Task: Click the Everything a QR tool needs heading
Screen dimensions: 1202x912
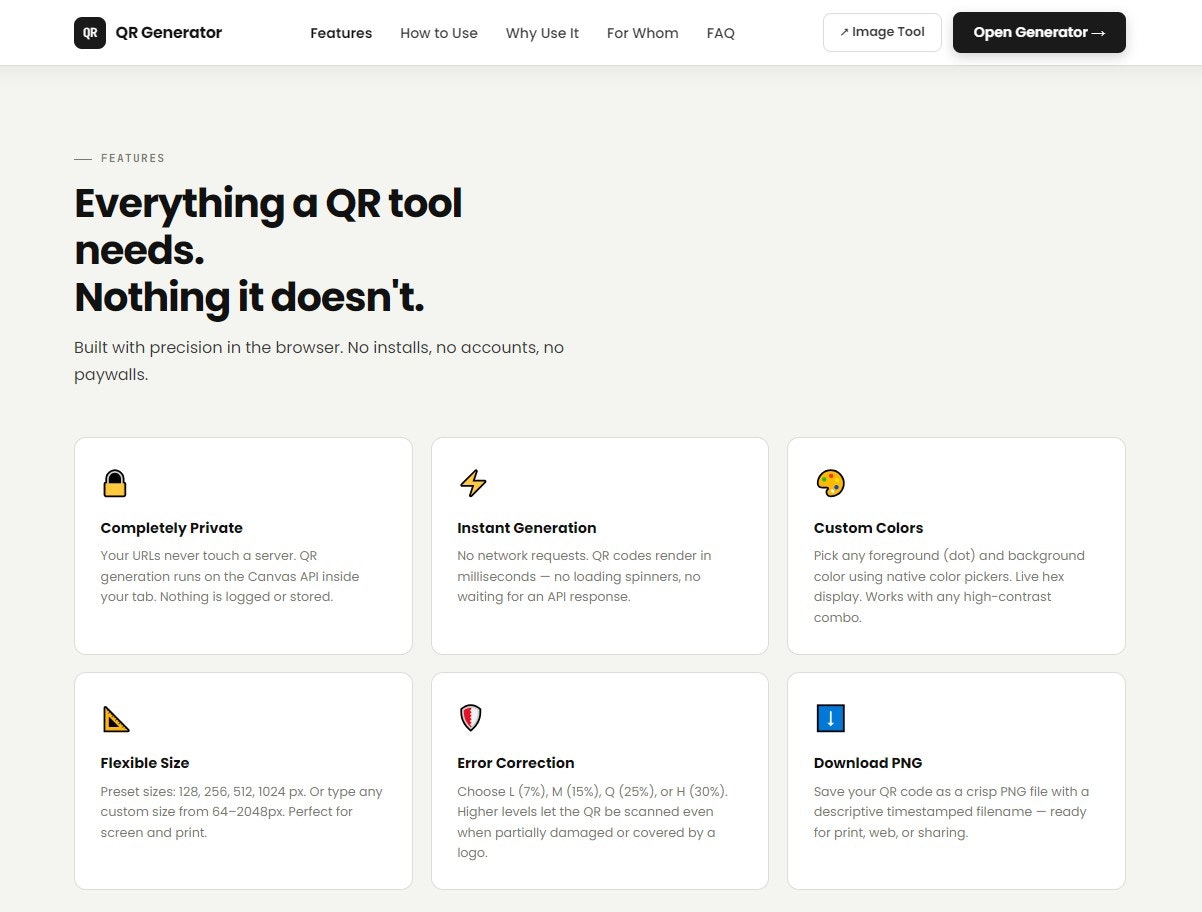Action: point(268,249)
